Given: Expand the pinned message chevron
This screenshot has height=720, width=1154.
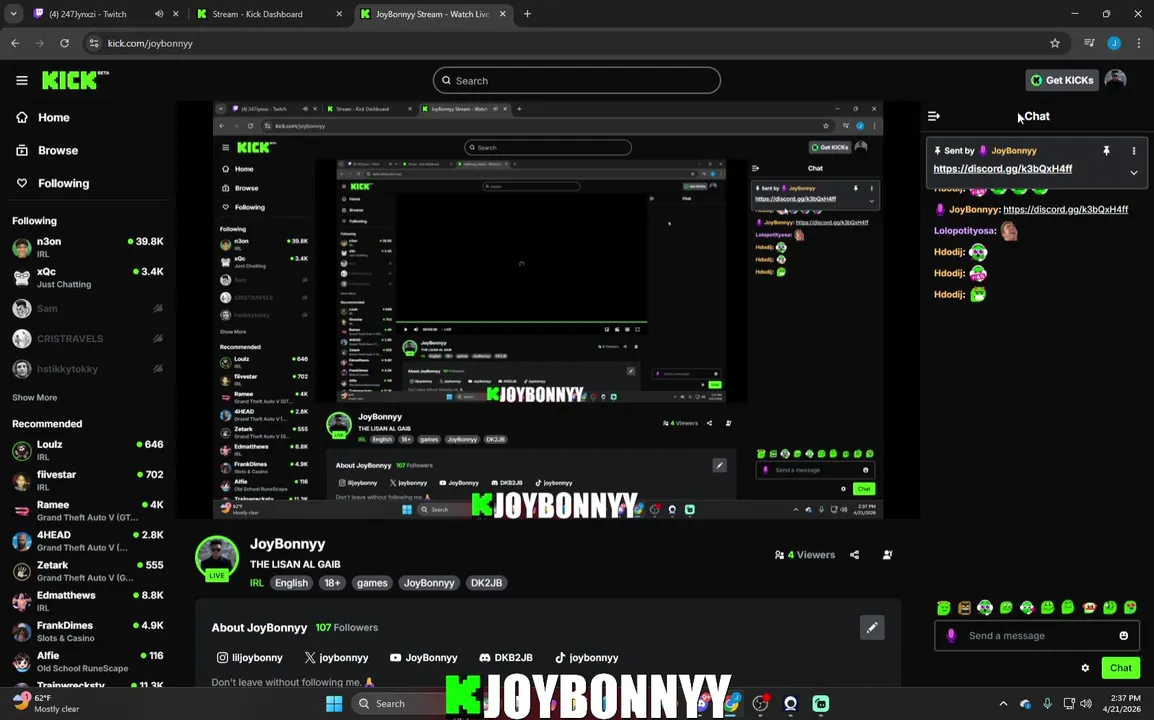Looking at the screenshot, I should [1133, 172].
